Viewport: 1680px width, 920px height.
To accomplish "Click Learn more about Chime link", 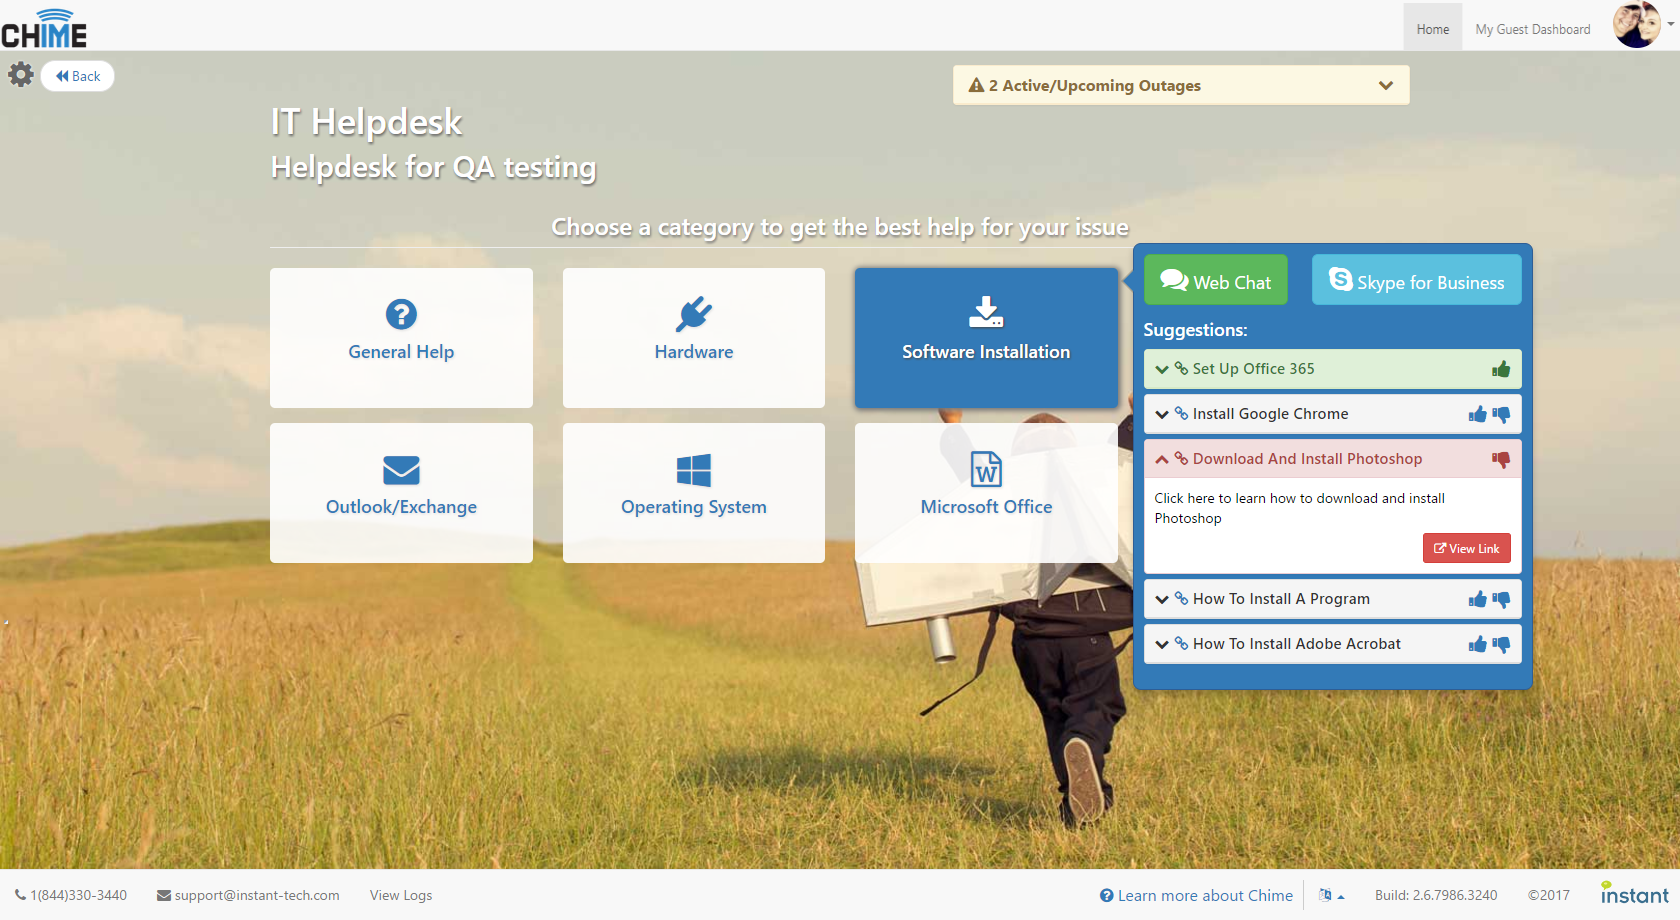I will 1196,895.
